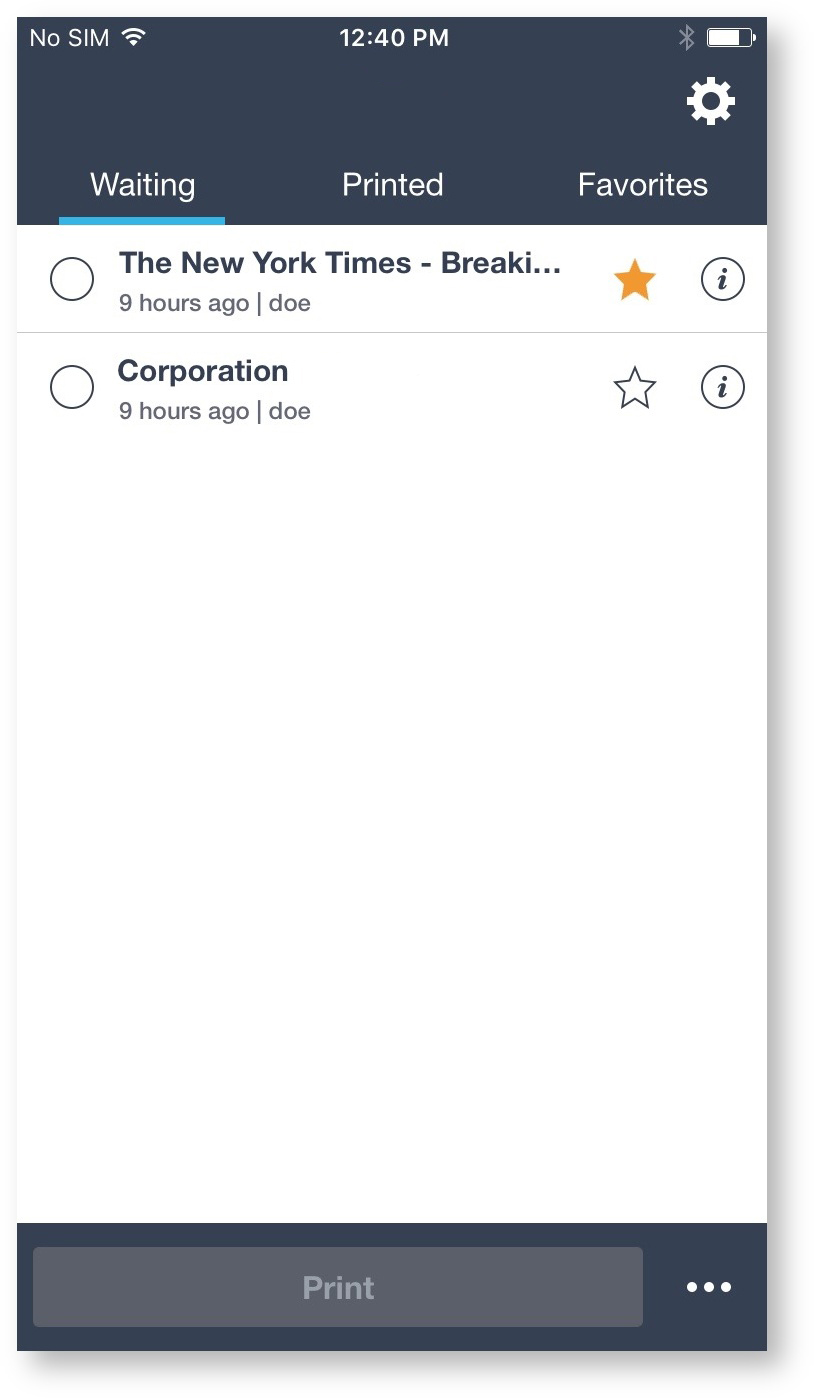The height and width of the screenshot is (1399, 815).
Task: Open the Corporation job title
Action: tap(203, 371)
